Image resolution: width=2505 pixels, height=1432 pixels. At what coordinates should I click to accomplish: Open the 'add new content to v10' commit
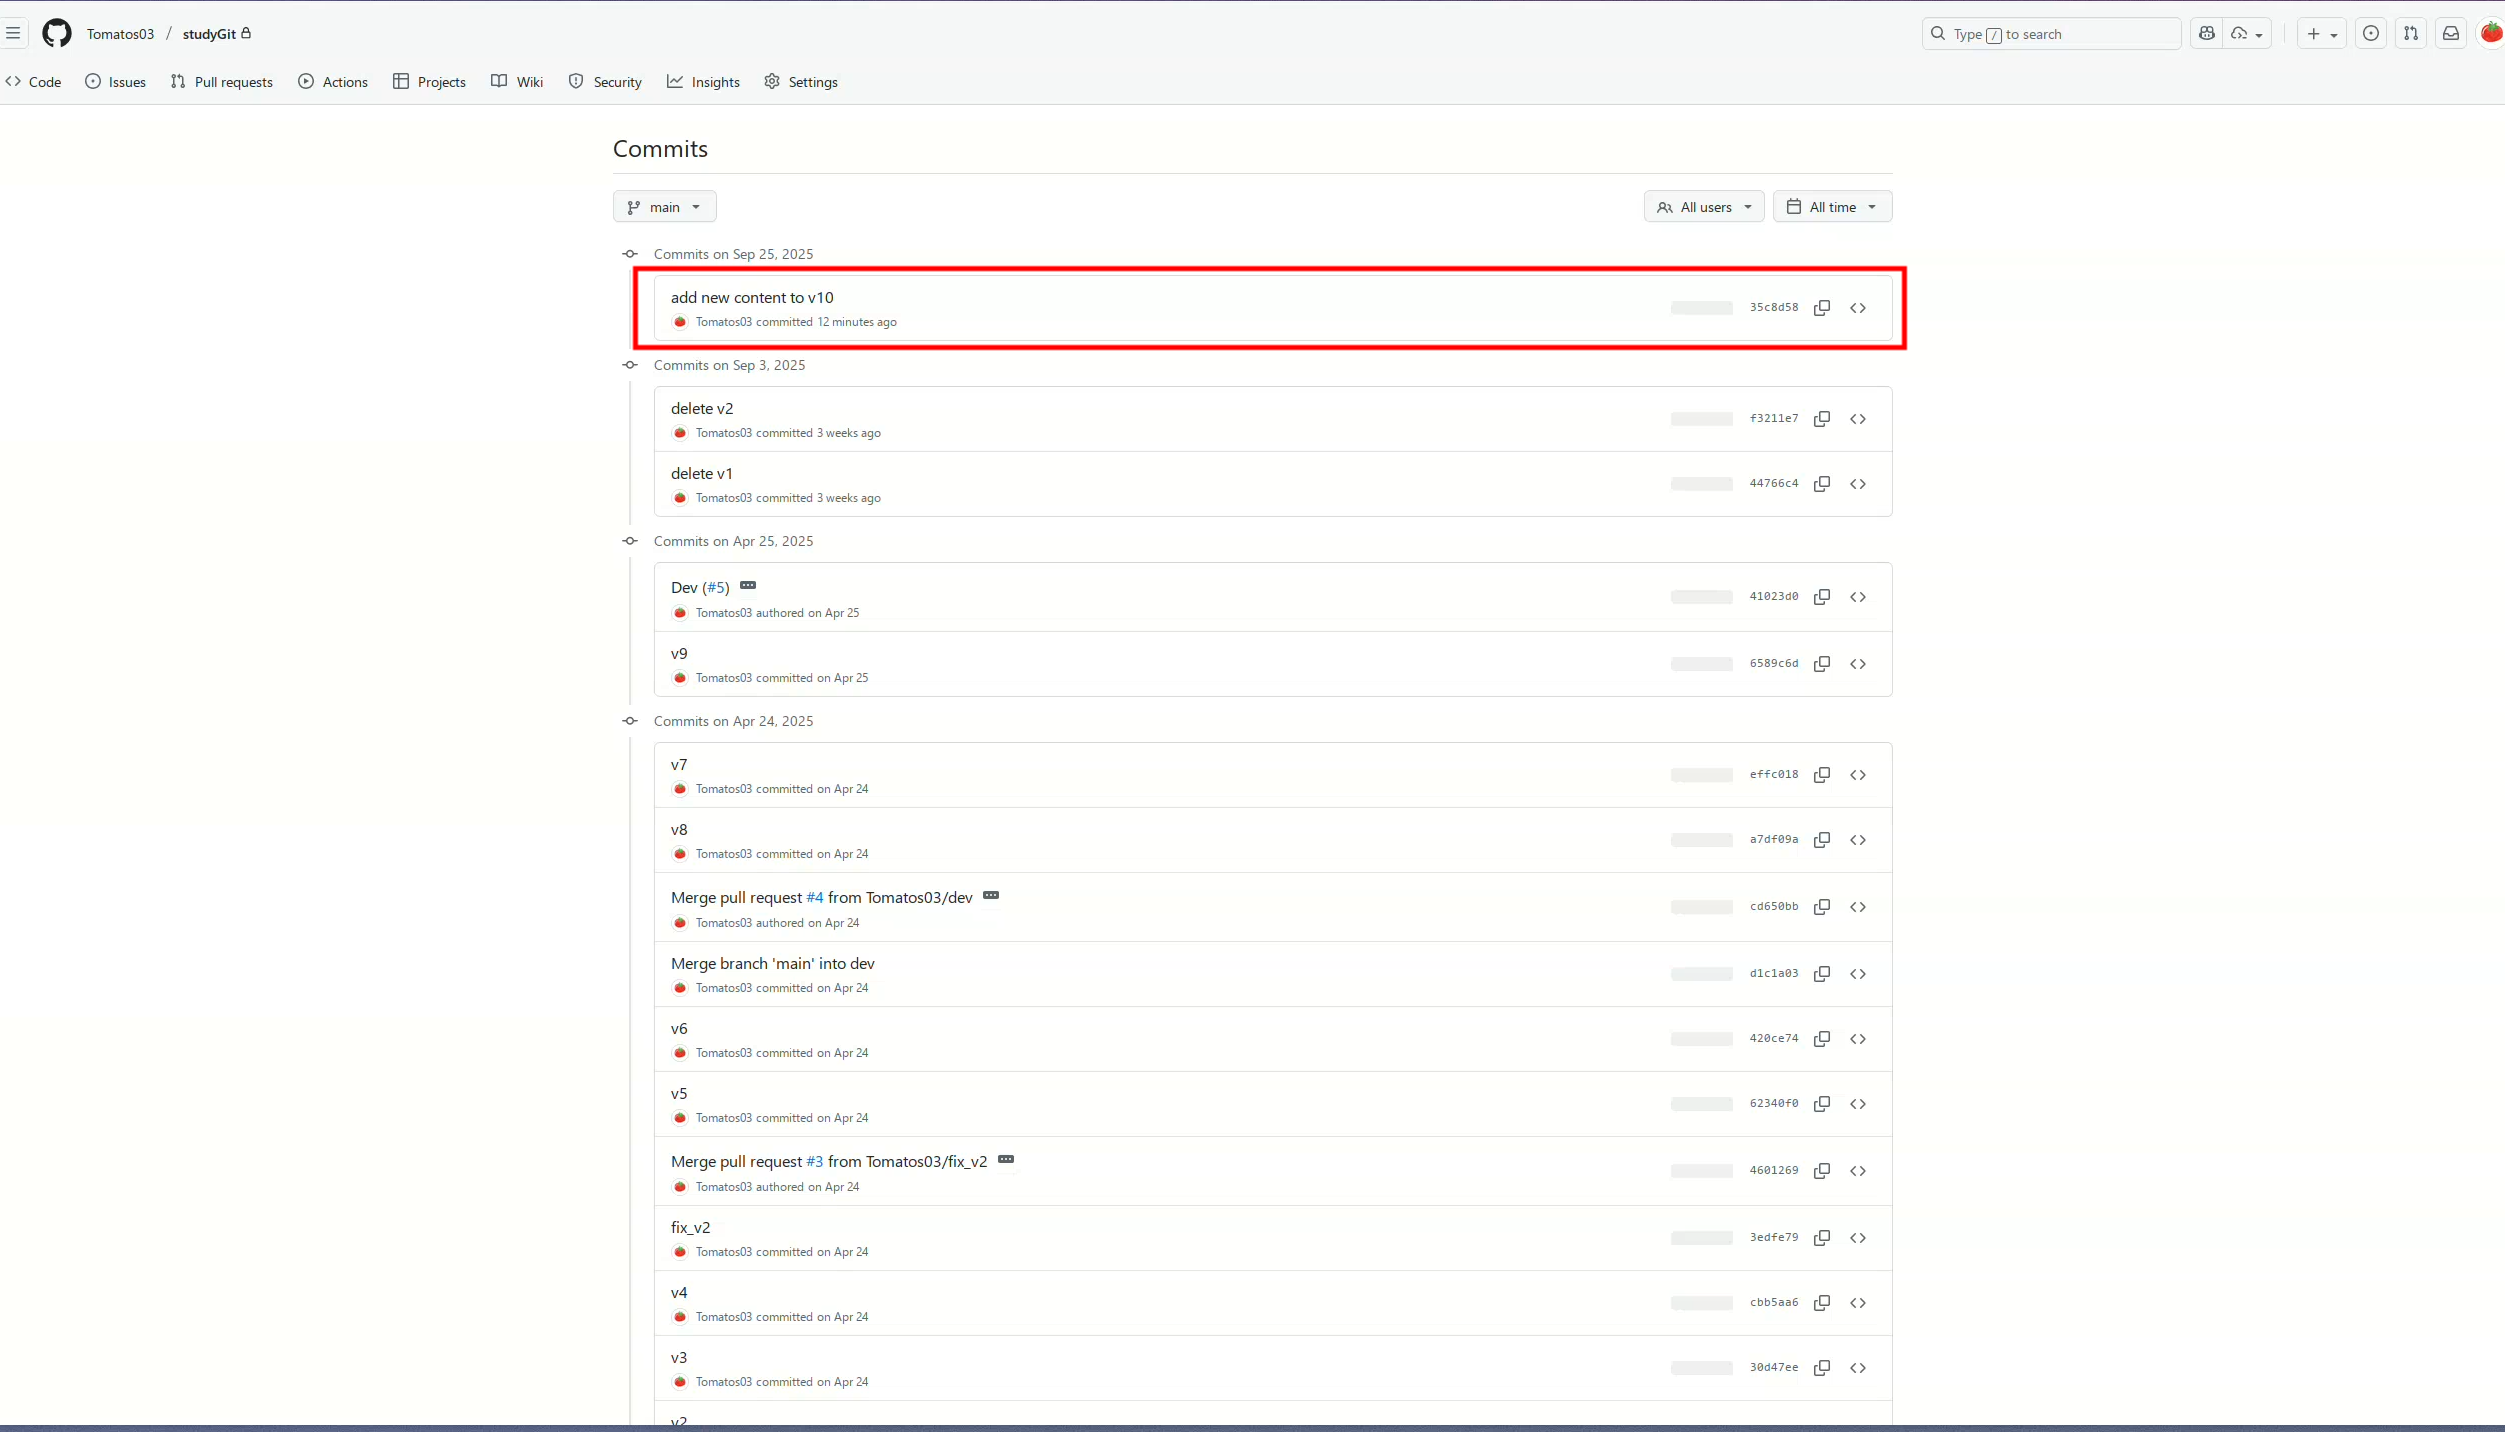[x=752, y=297]
